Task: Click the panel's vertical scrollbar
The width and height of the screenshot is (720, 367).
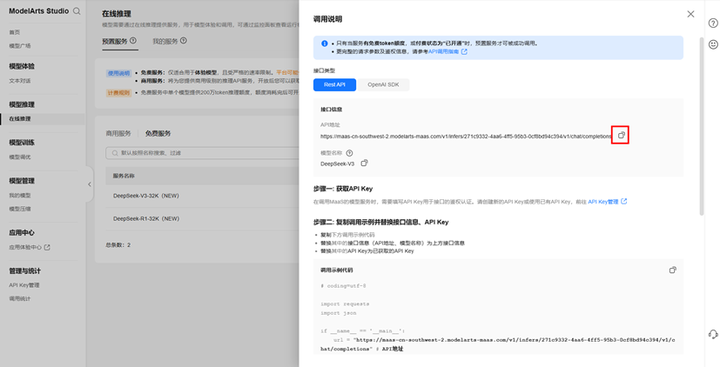Action: 701,126
